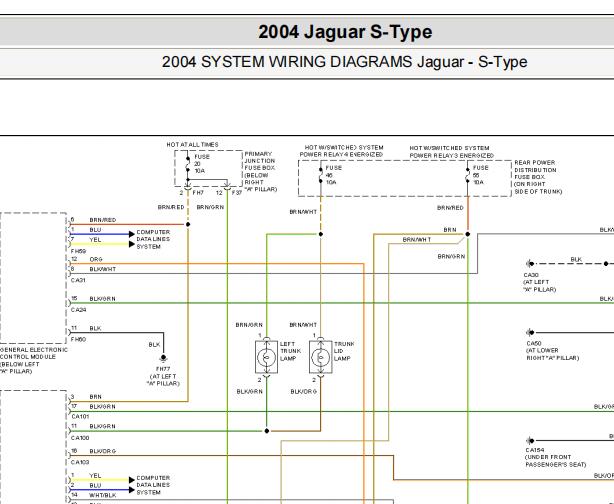Click the "POWER RELAY 3 ENERGIZED" label
614x504 pixels.
(451, 155)
